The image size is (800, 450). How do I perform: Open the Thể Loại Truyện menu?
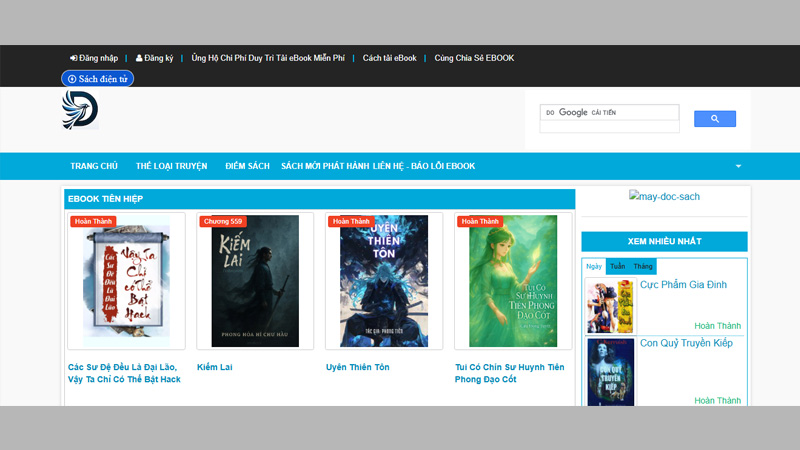point(171,166)
